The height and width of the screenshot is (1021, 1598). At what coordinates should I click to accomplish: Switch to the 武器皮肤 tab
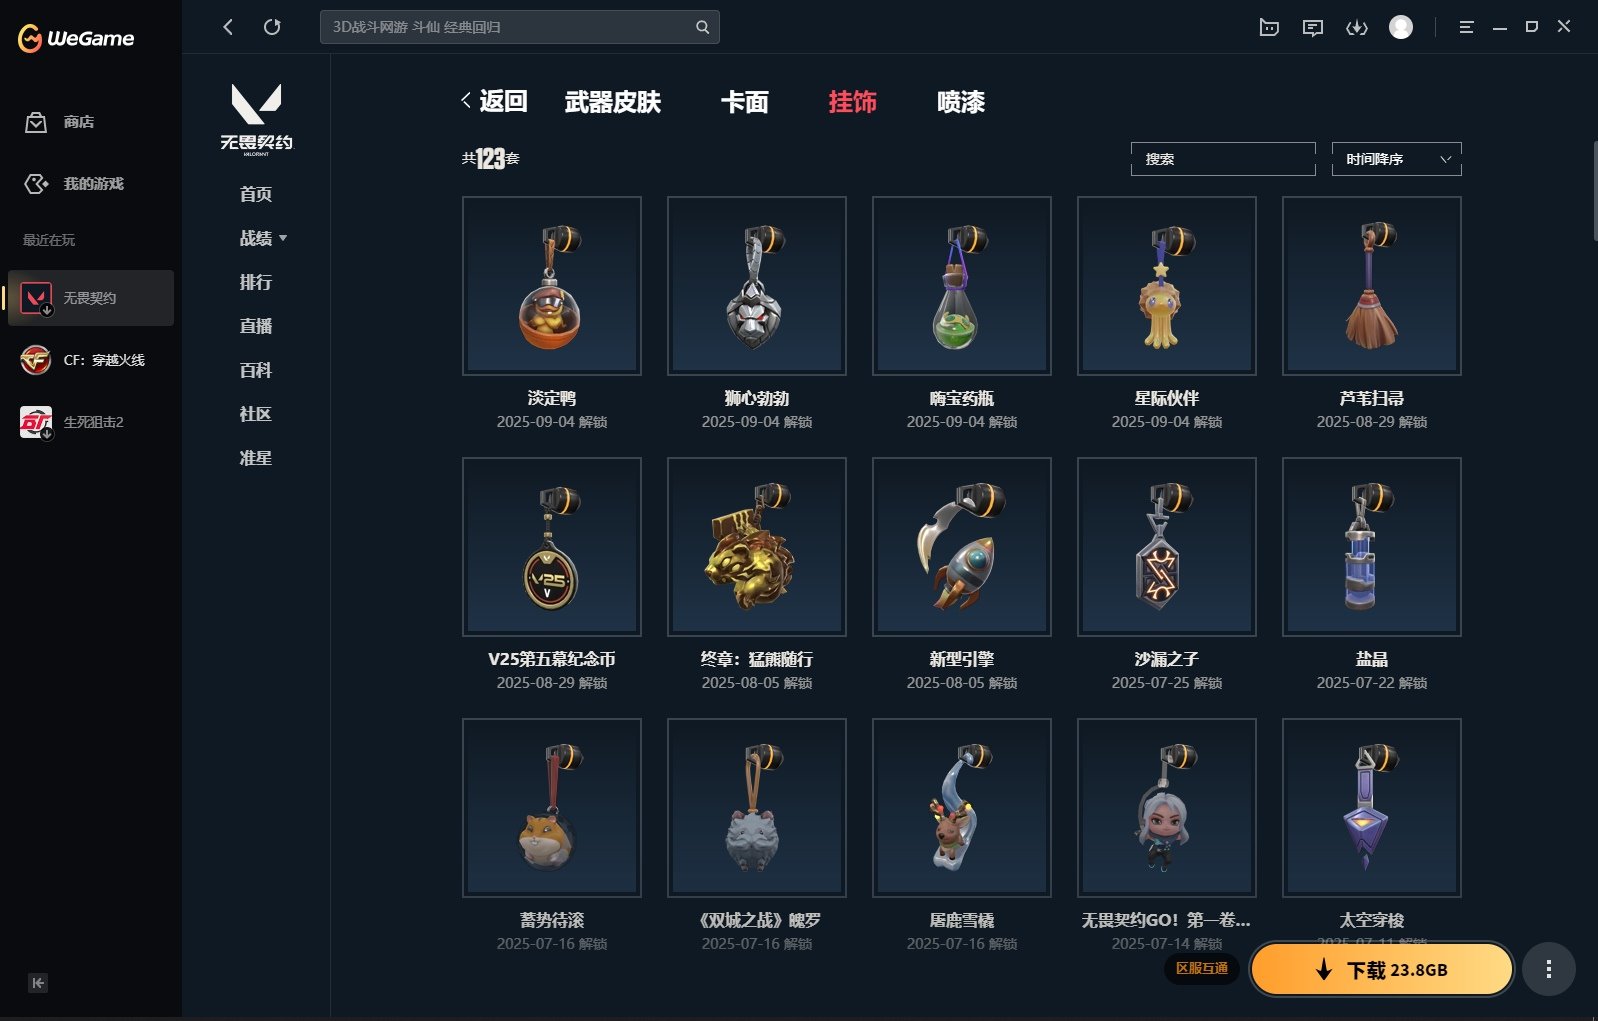tap(613, 102)
